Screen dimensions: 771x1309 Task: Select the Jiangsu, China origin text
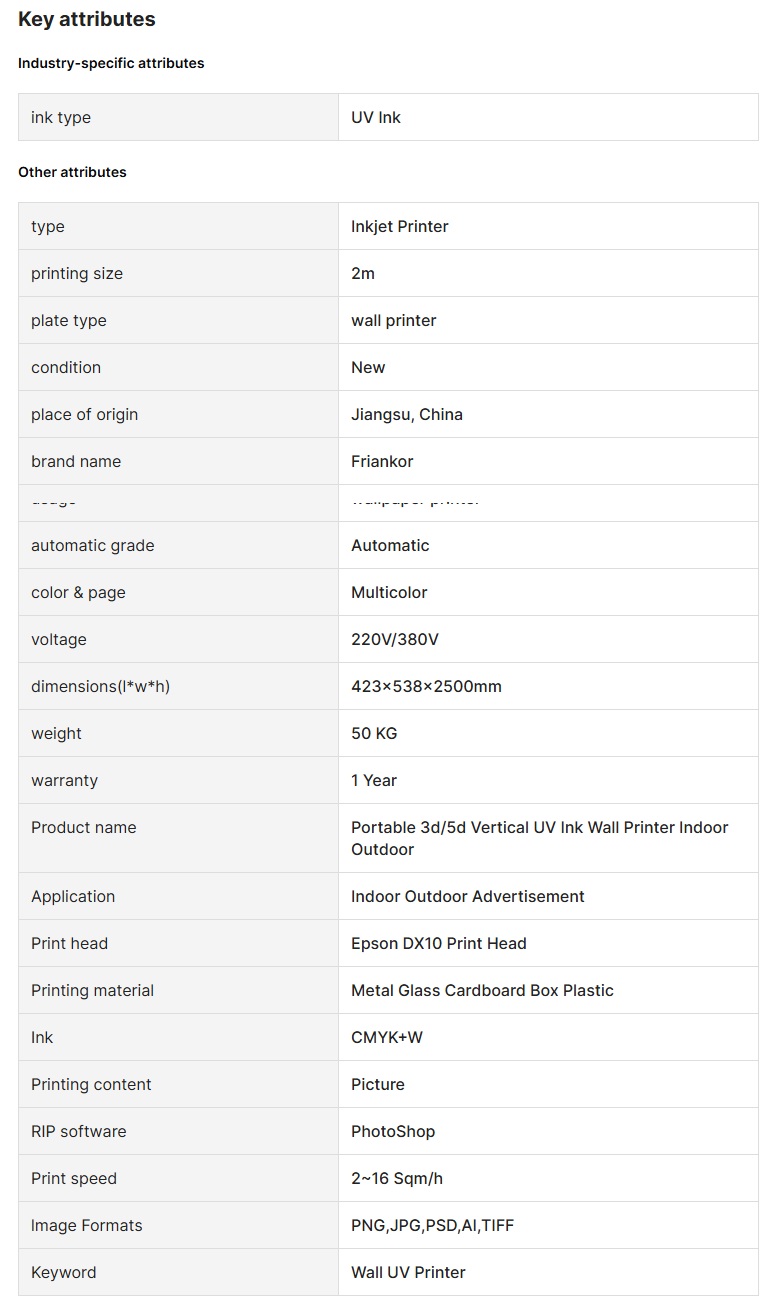[x=406, y=414]
